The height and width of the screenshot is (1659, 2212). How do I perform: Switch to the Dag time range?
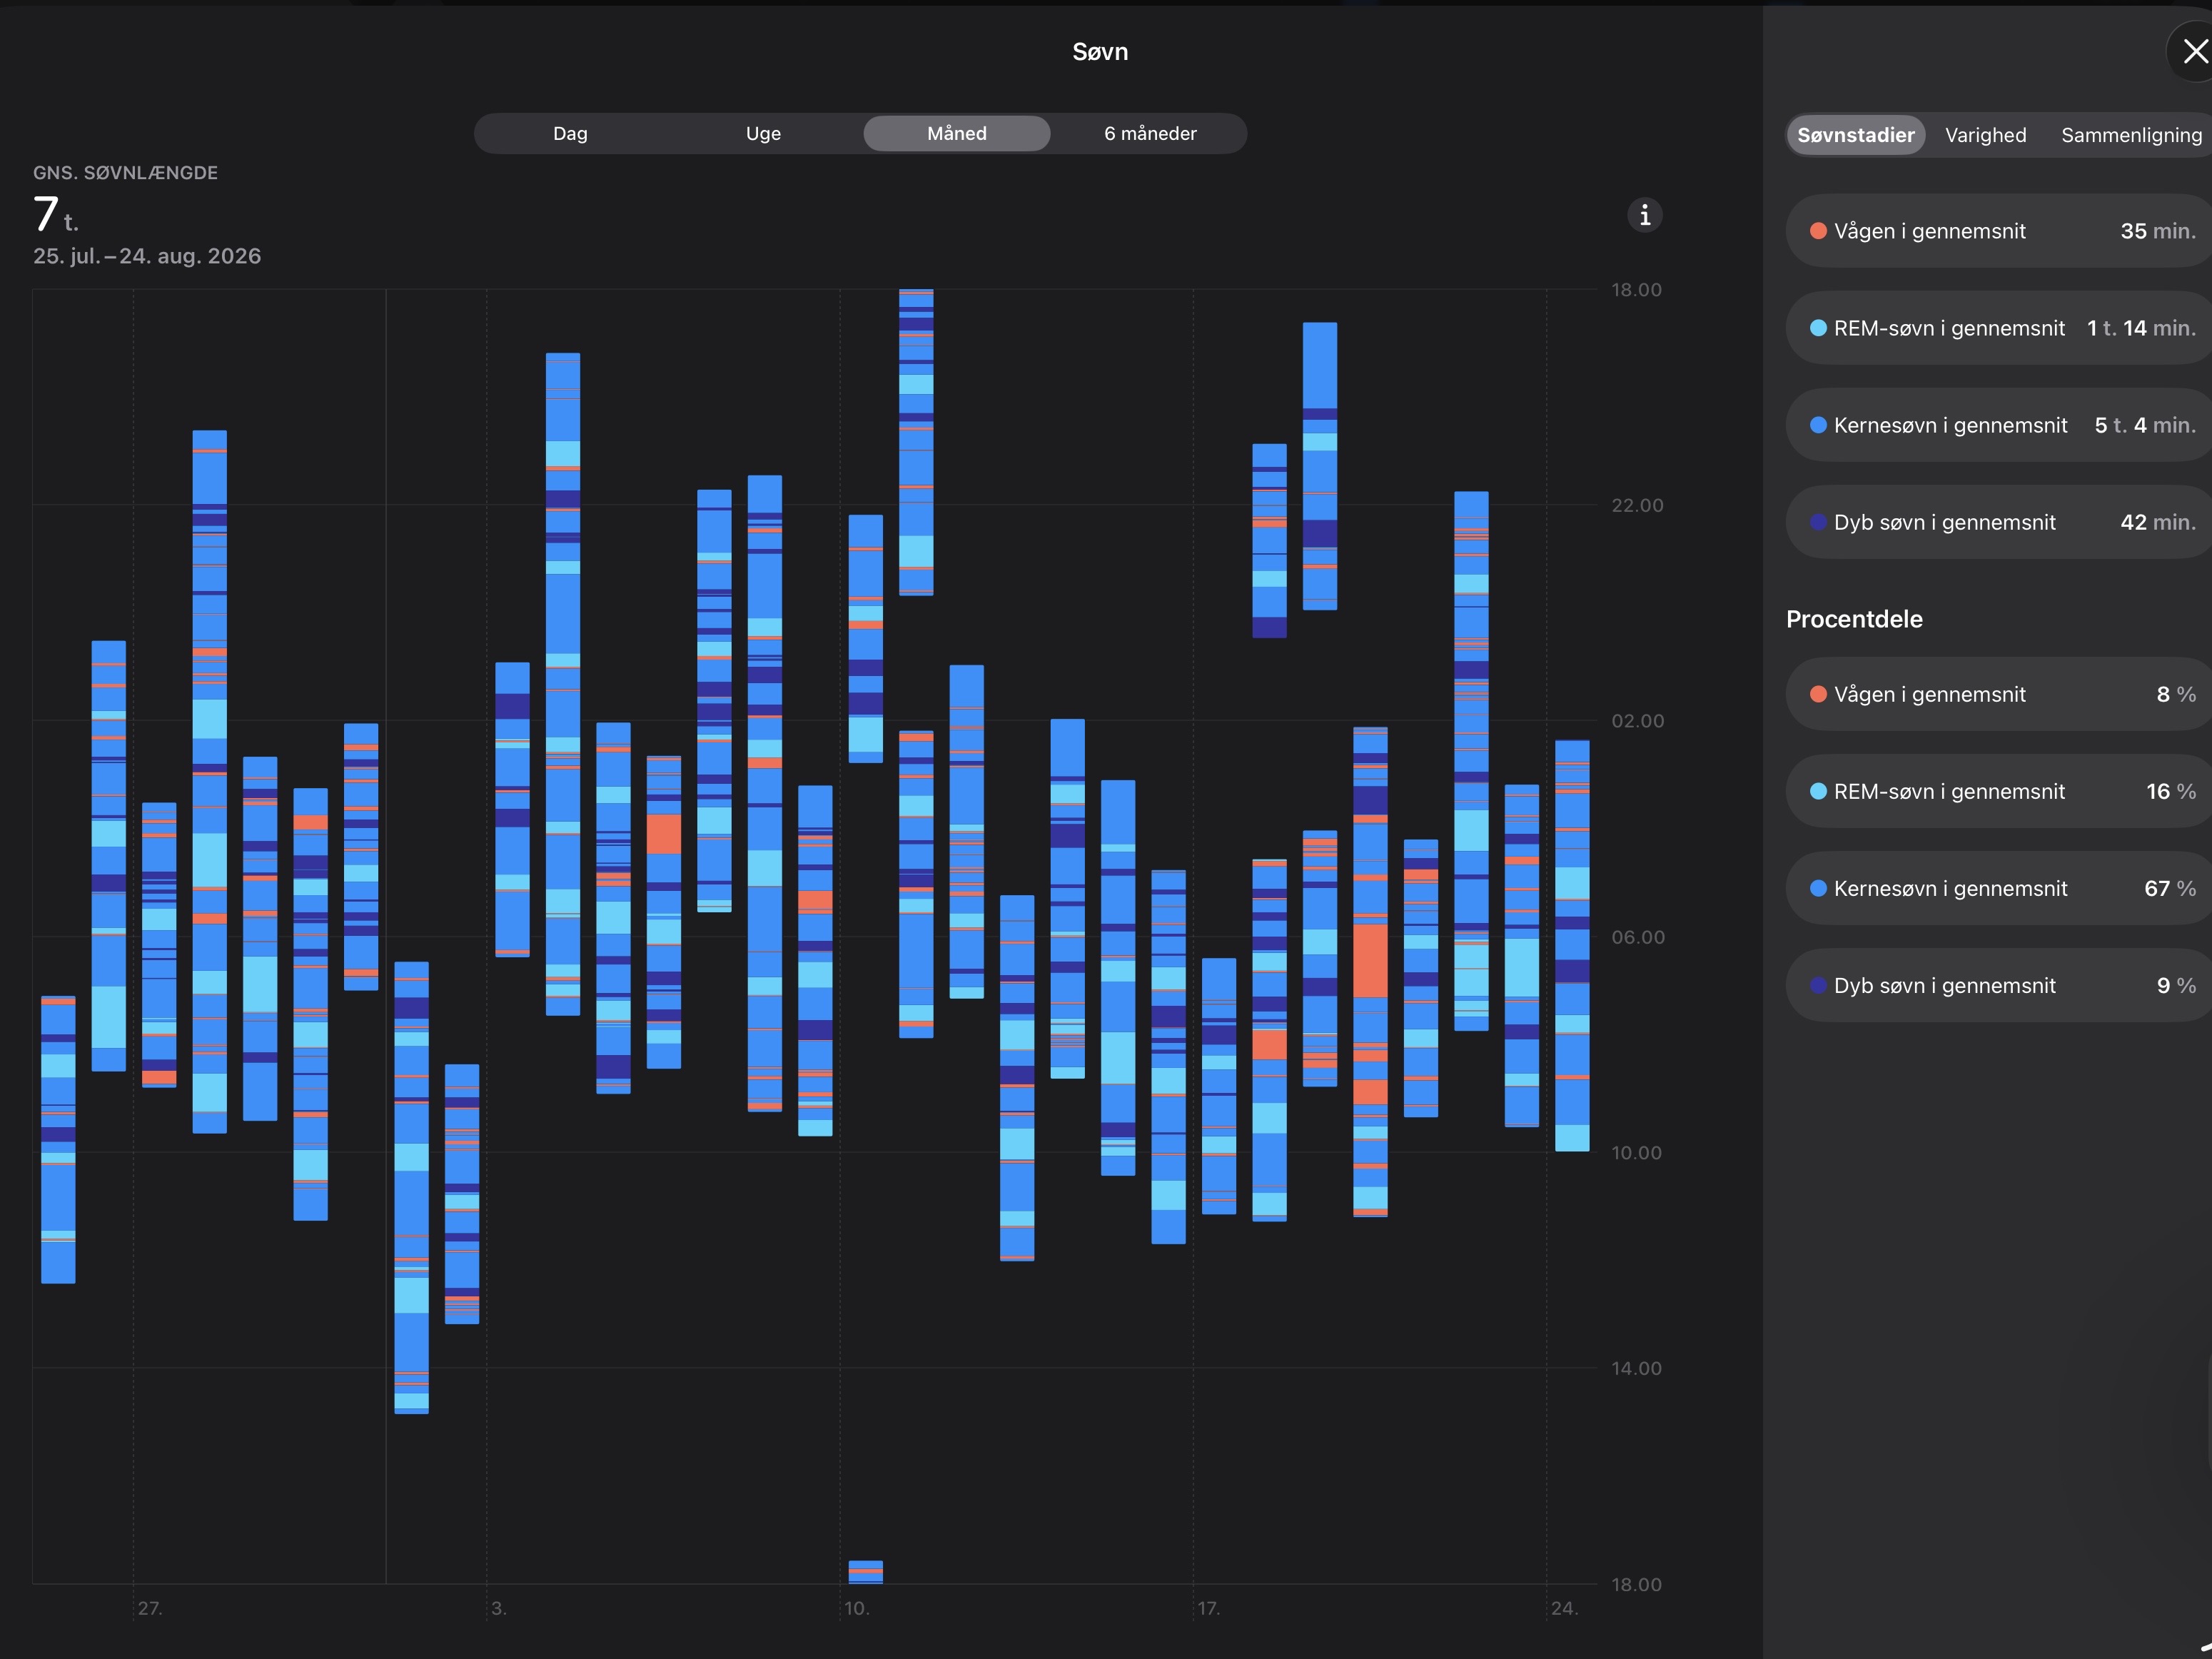click(570, 134)
